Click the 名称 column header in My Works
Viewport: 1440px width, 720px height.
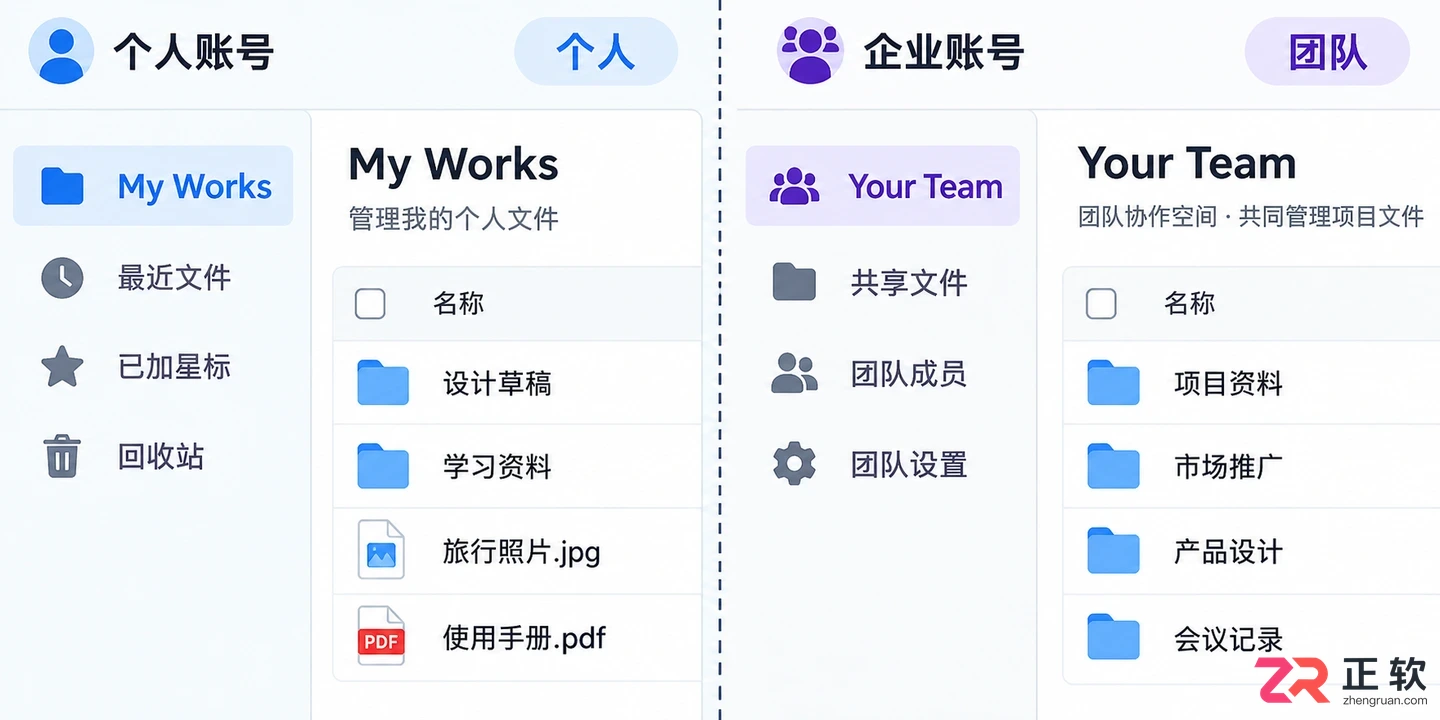coord(458,303)
